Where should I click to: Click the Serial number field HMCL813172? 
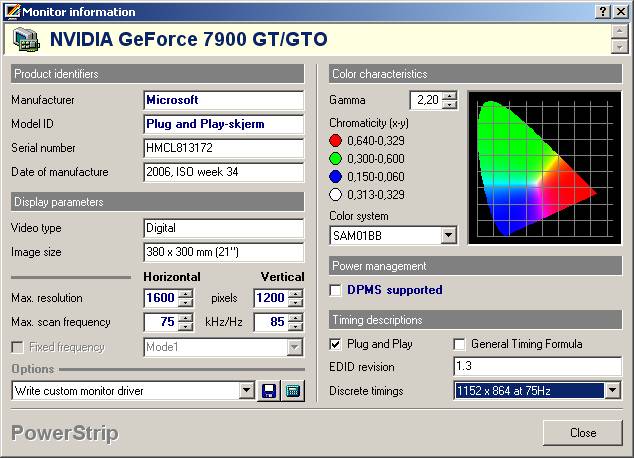pyautogui.click(x=223, y=148)
